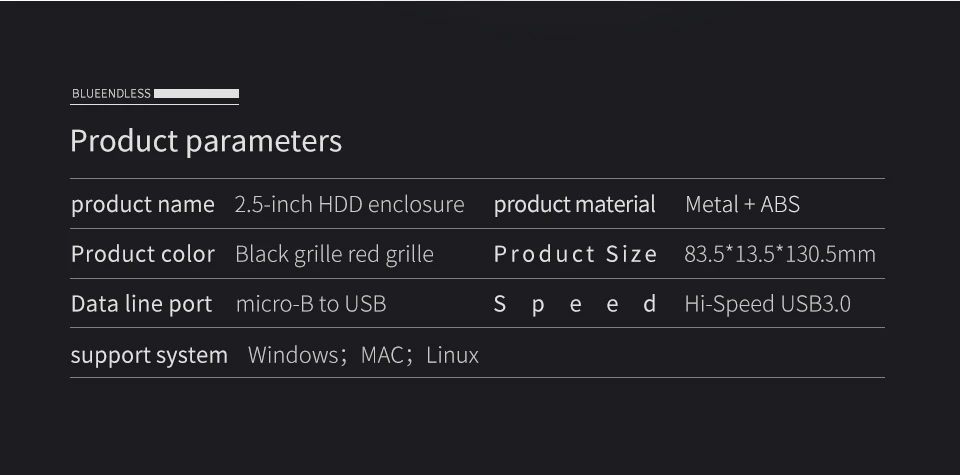Screen dimensions: 960x475
Task: Click the support system label
Action: [149, 356]
